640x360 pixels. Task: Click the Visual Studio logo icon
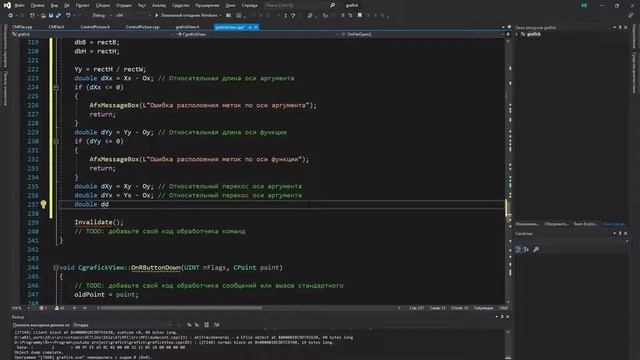pyautogui.click(x=7, y=5)
